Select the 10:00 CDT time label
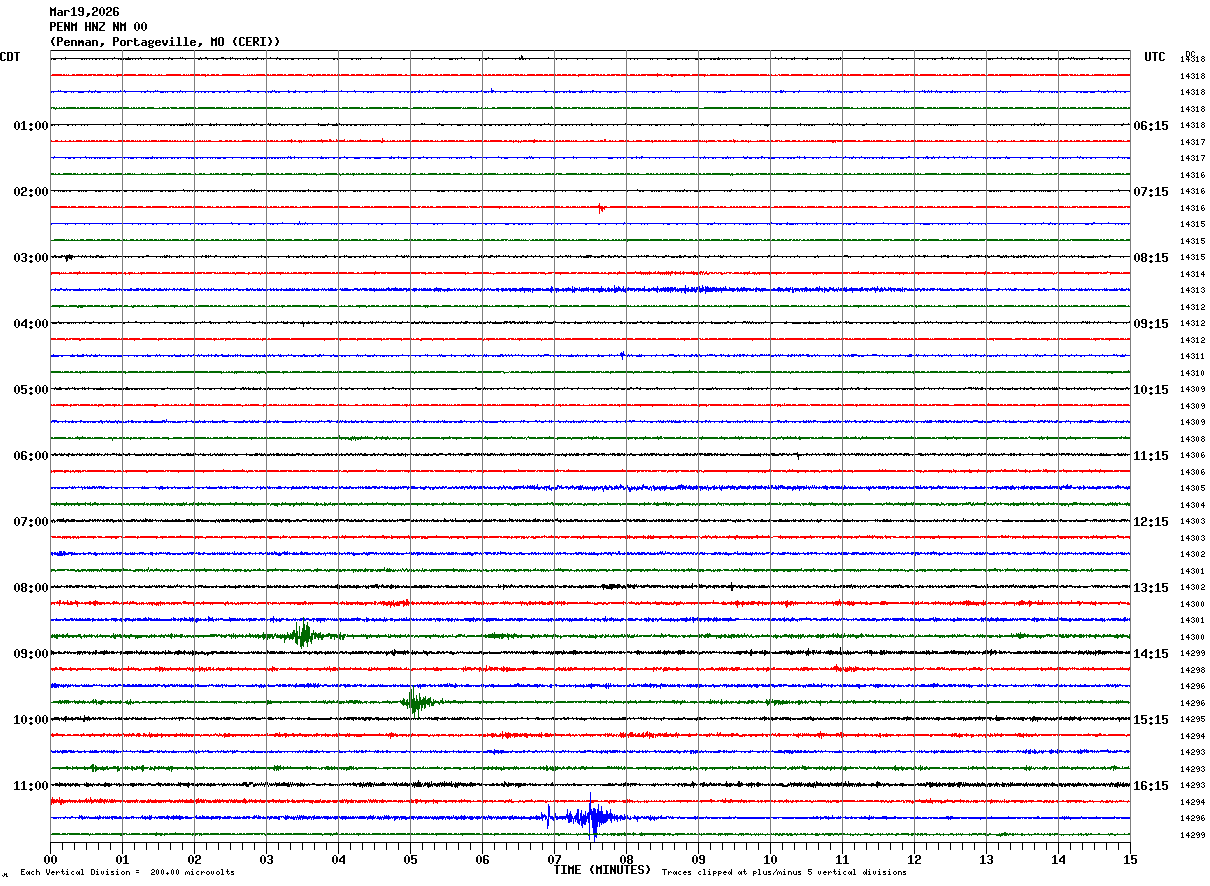1210x886 pixels. tap(31, 720)
